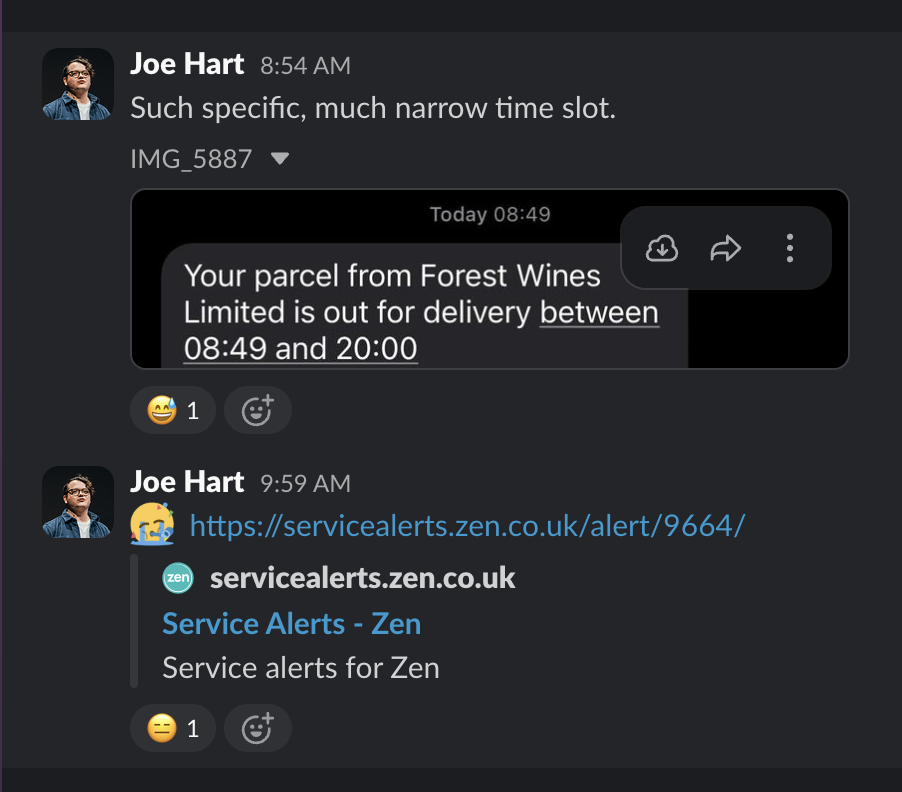The image size is (902, 792).
Task: Click the message text about narrow time slot
Action: (x=372, y=107)
